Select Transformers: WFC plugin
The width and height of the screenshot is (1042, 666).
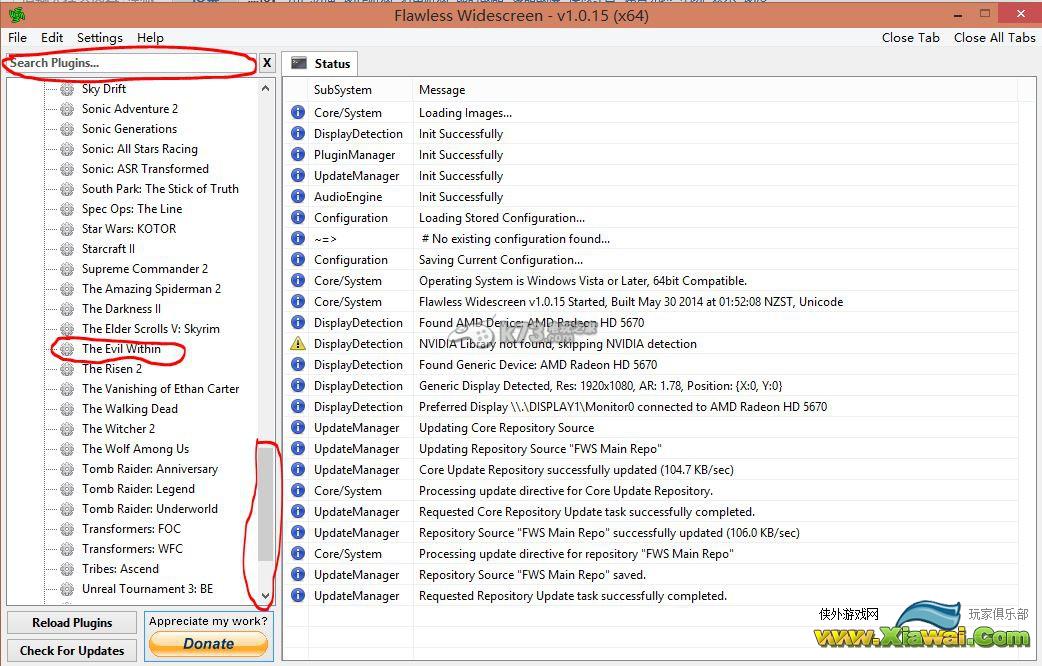132,548
